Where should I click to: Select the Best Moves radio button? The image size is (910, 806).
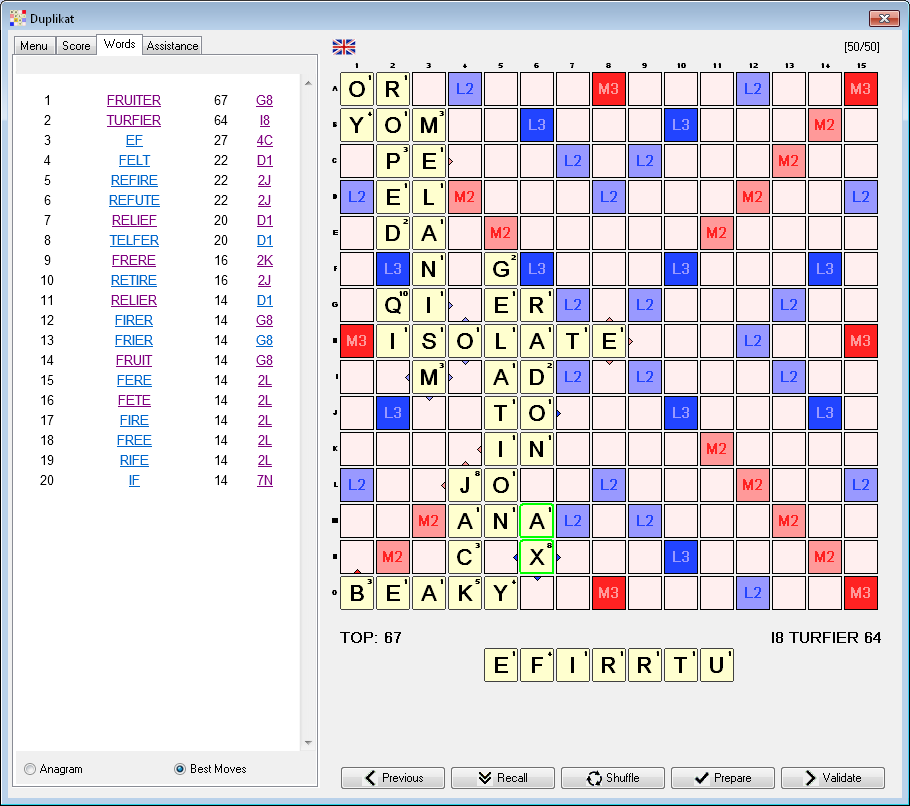coord(180,769)
